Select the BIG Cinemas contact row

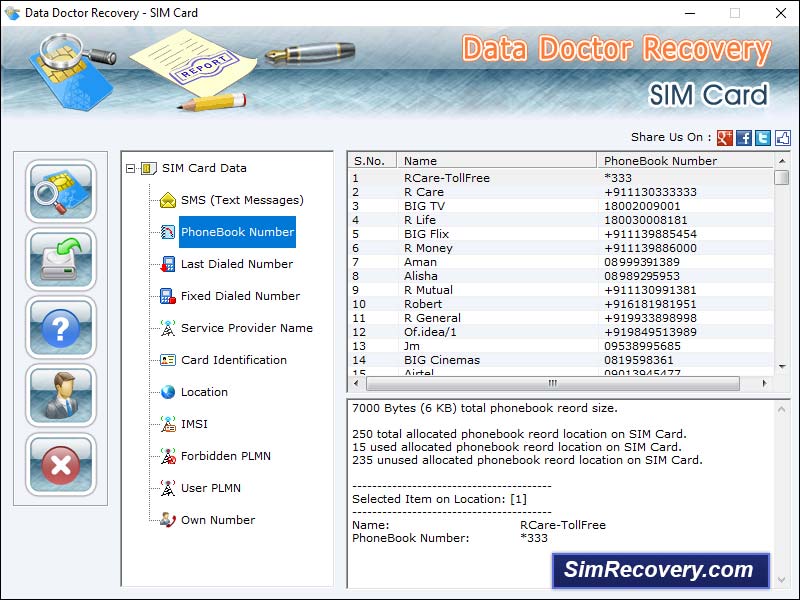(x=561, y=360)
